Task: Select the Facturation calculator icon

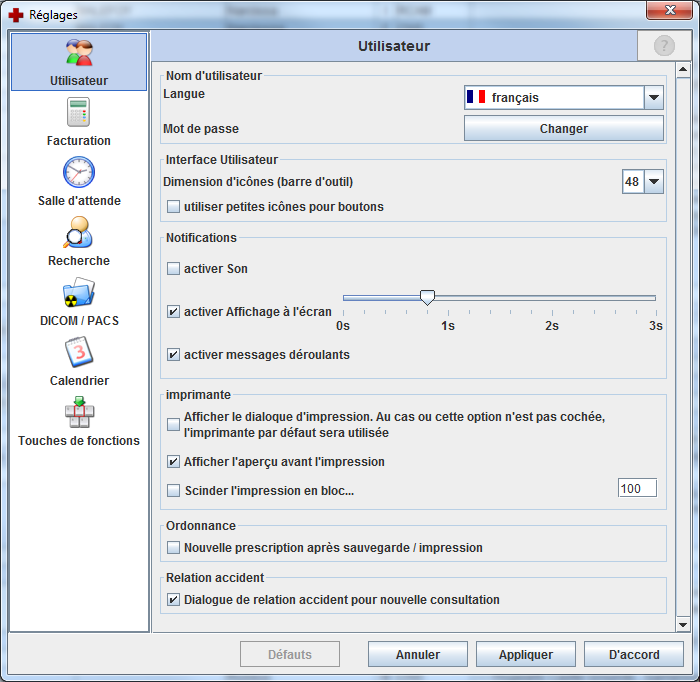Action: click(79, 113)
